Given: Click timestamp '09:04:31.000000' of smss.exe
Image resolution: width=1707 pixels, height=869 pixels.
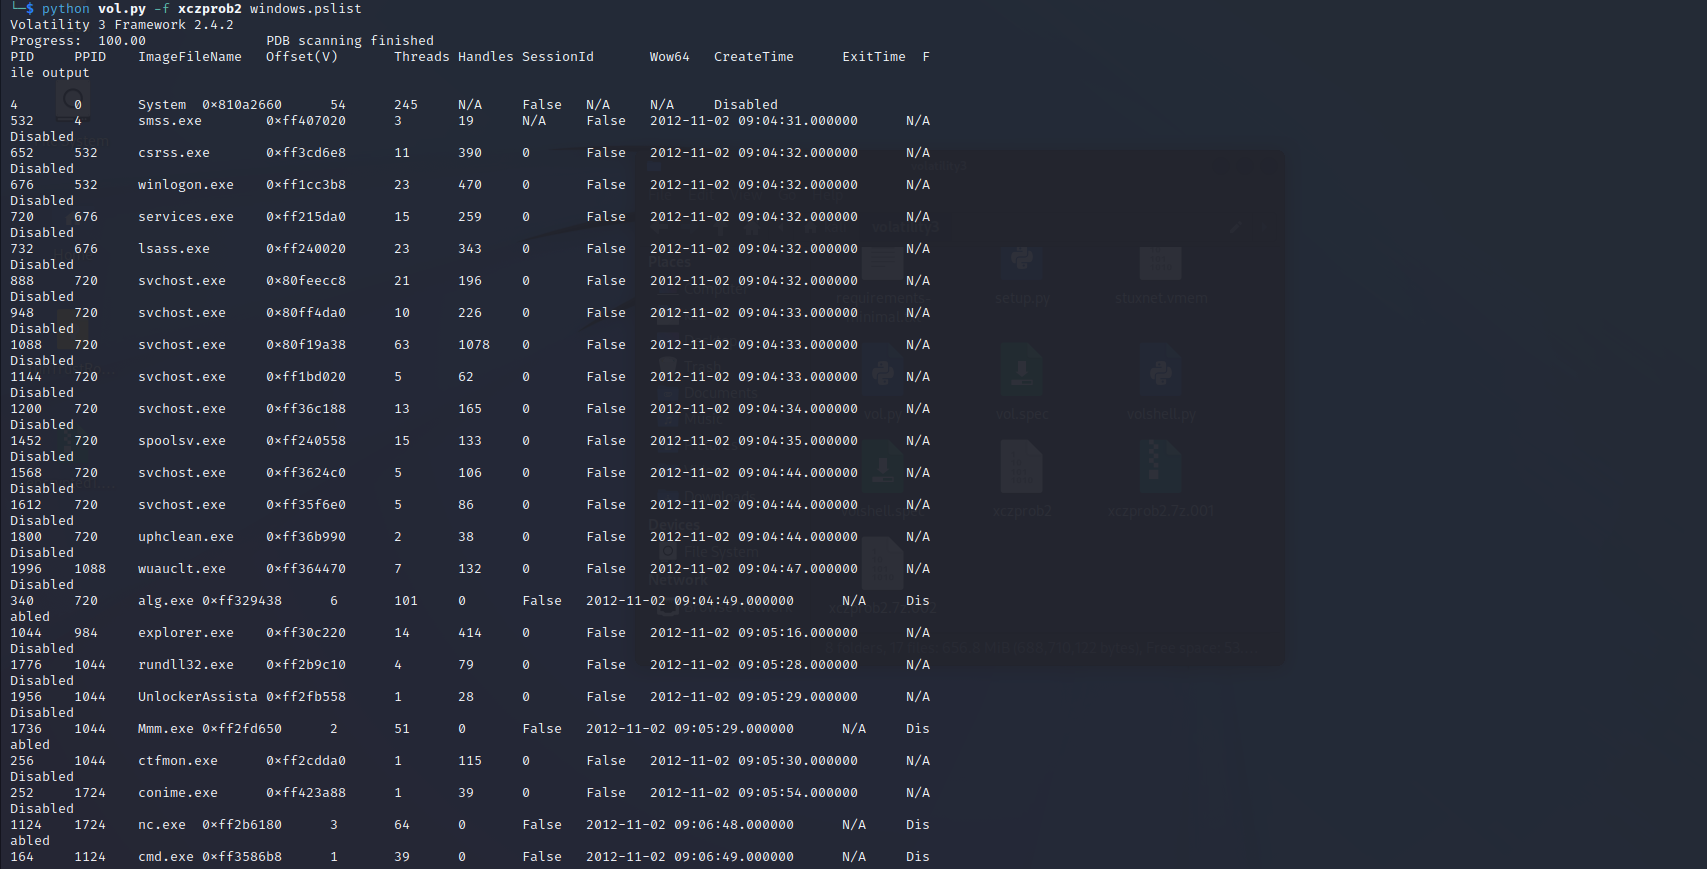Looking at the screenshot, I should pos(798,121).
